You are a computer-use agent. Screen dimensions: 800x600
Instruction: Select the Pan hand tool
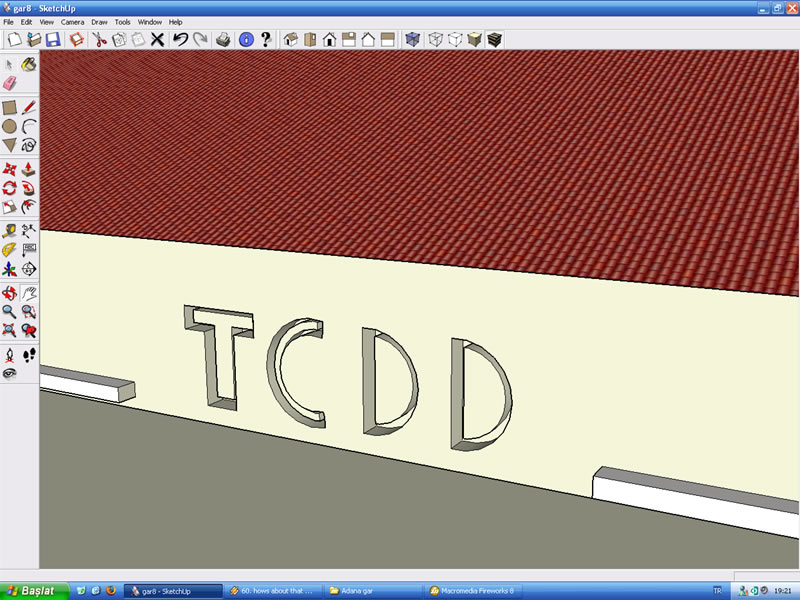[x=29, y=293]
